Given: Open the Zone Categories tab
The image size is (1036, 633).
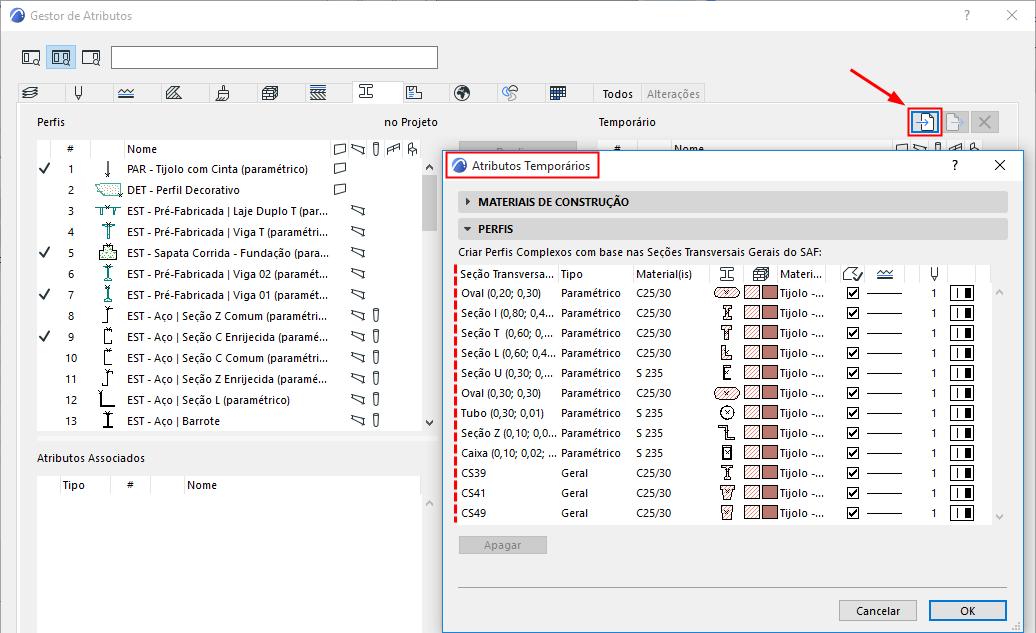Looking at the screenshot, I should click(414, 93).
